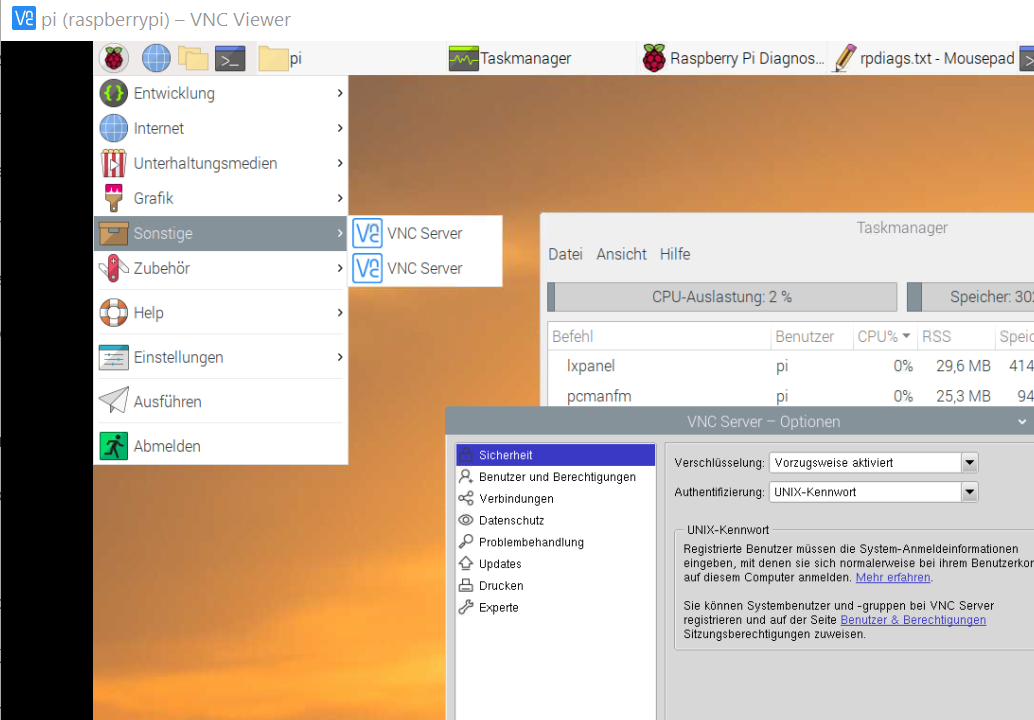
Task: Open the Raspberry Pi main menu button
Action: (114, 58)
